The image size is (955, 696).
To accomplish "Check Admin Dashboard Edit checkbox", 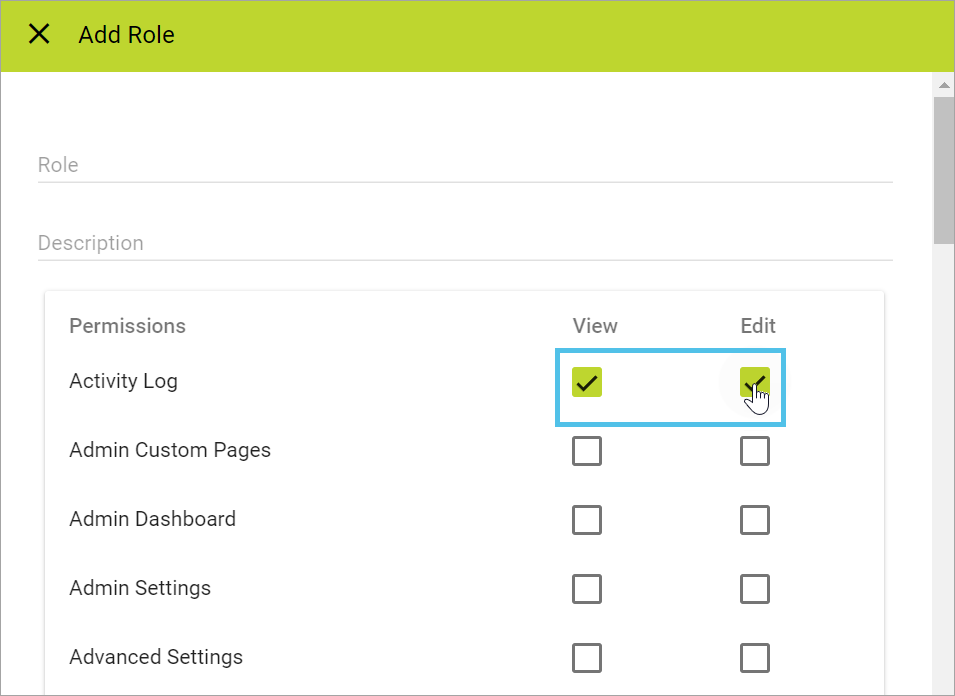I will [x=755, y=520].
